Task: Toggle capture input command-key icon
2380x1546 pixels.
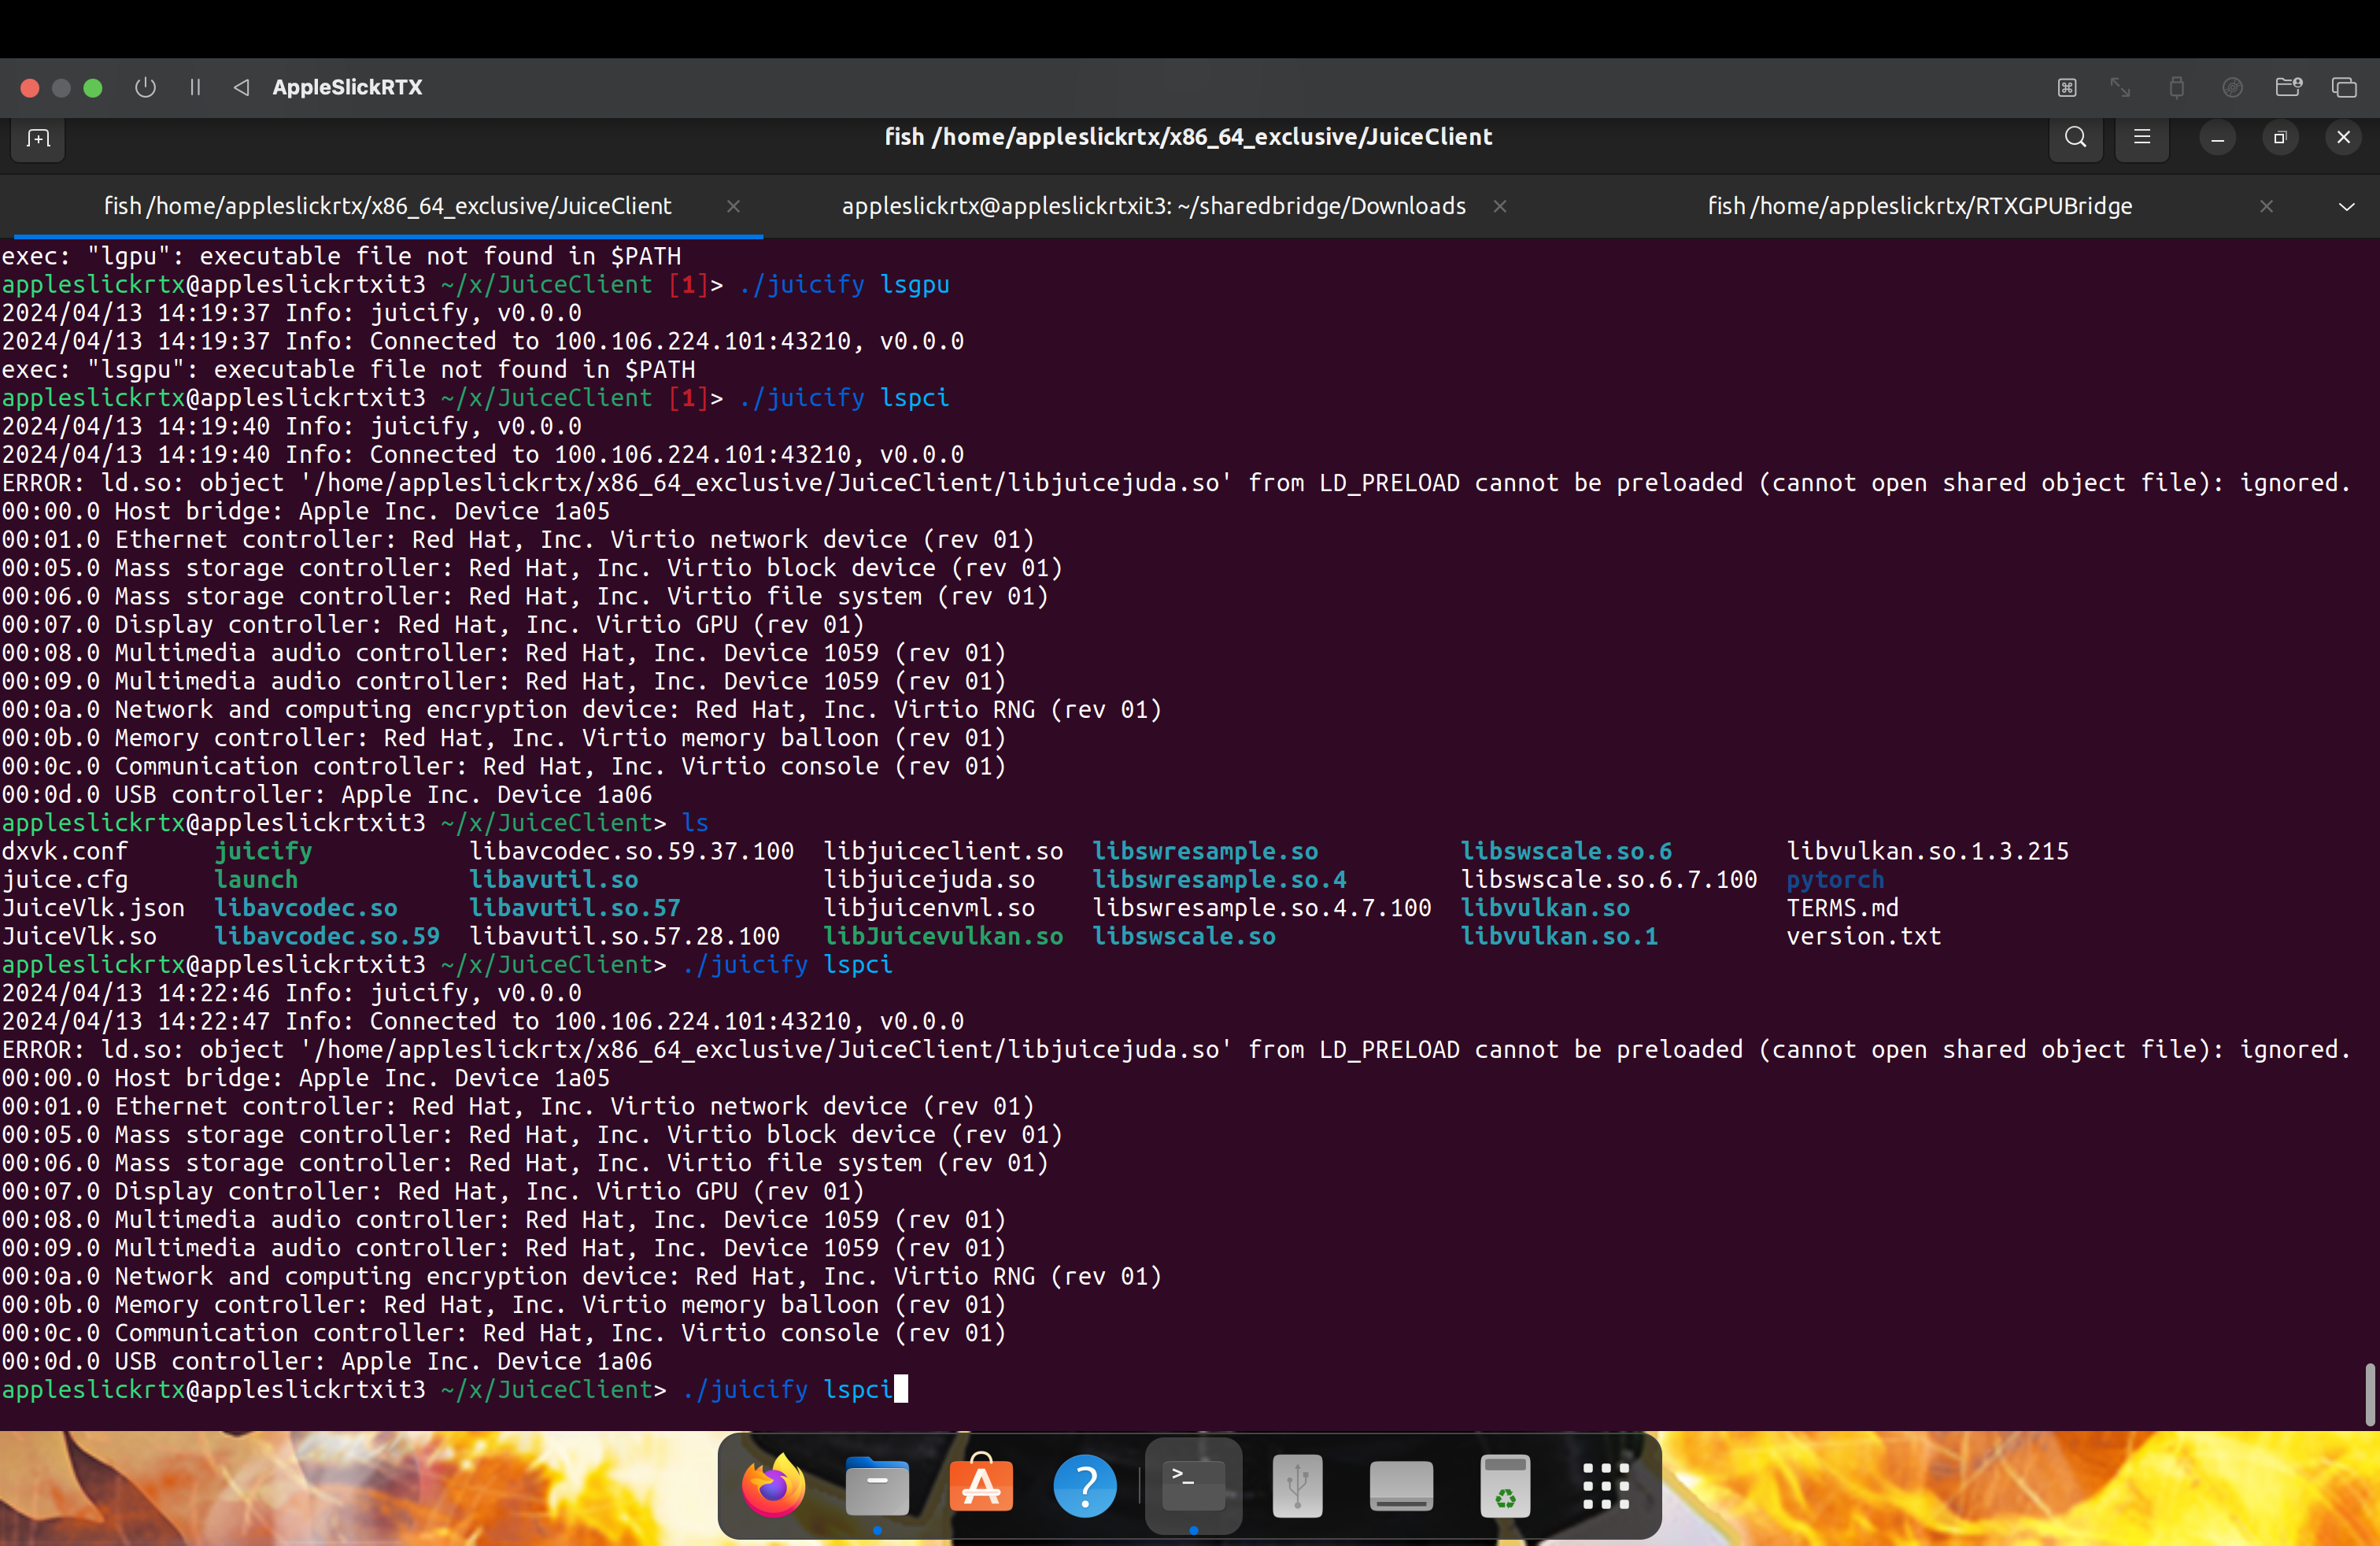Action: pos(2067,88)
